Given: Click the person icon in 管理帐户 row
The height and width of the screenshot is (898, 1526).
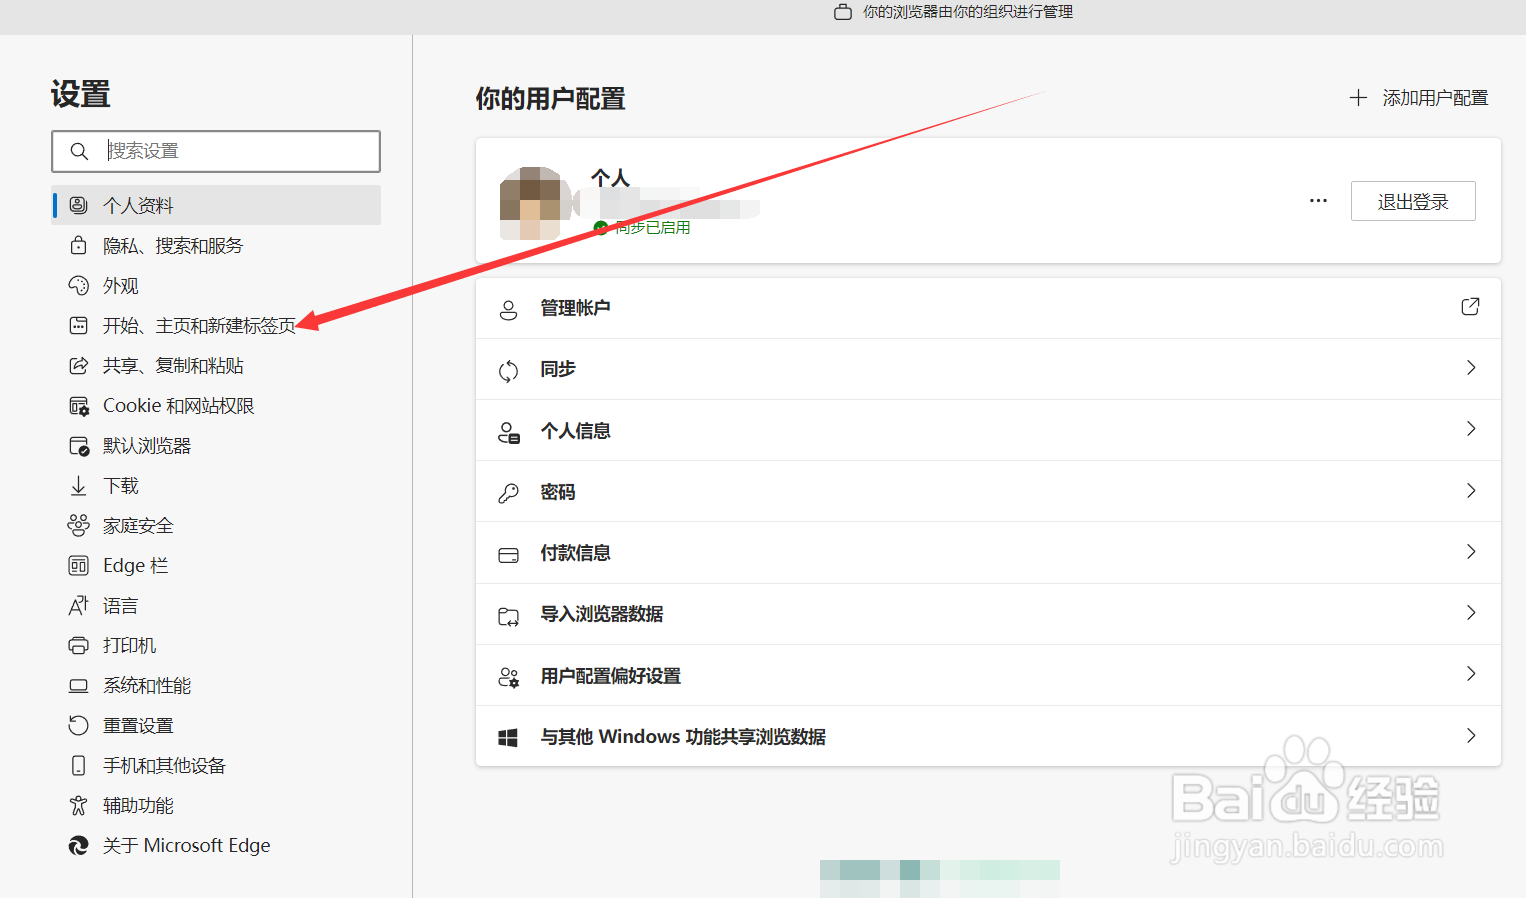Looking at the screenshot, I should [x=508, y=309].
